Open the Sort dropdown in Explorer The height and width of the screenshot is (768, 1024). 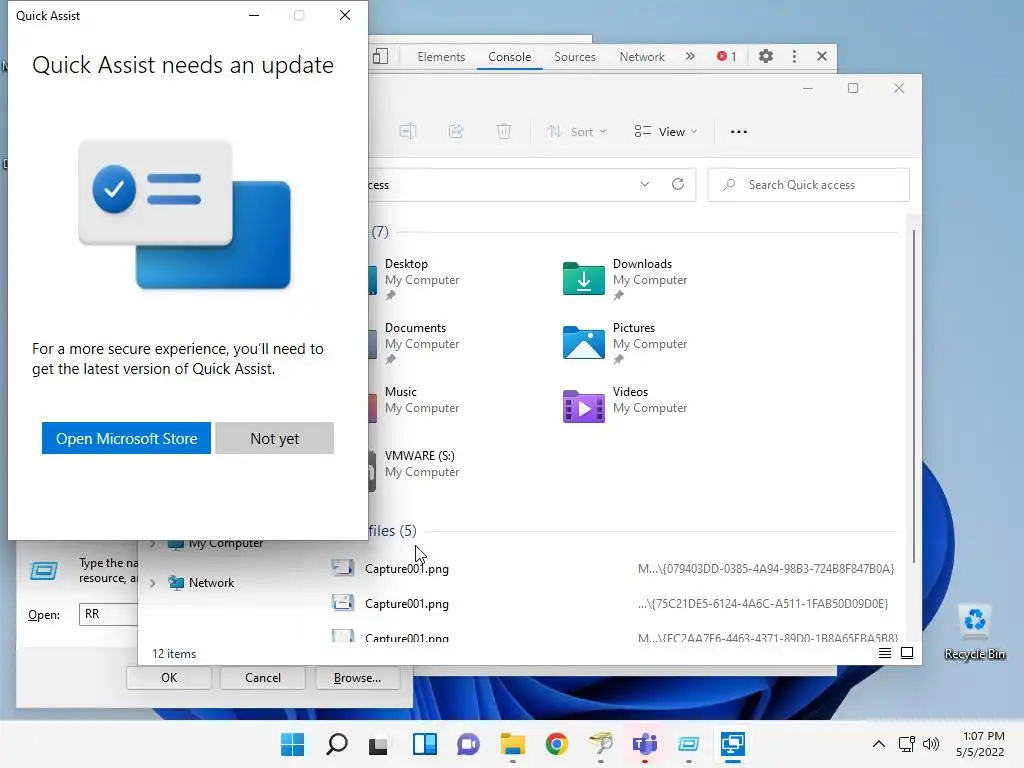[x=577, y=132]
